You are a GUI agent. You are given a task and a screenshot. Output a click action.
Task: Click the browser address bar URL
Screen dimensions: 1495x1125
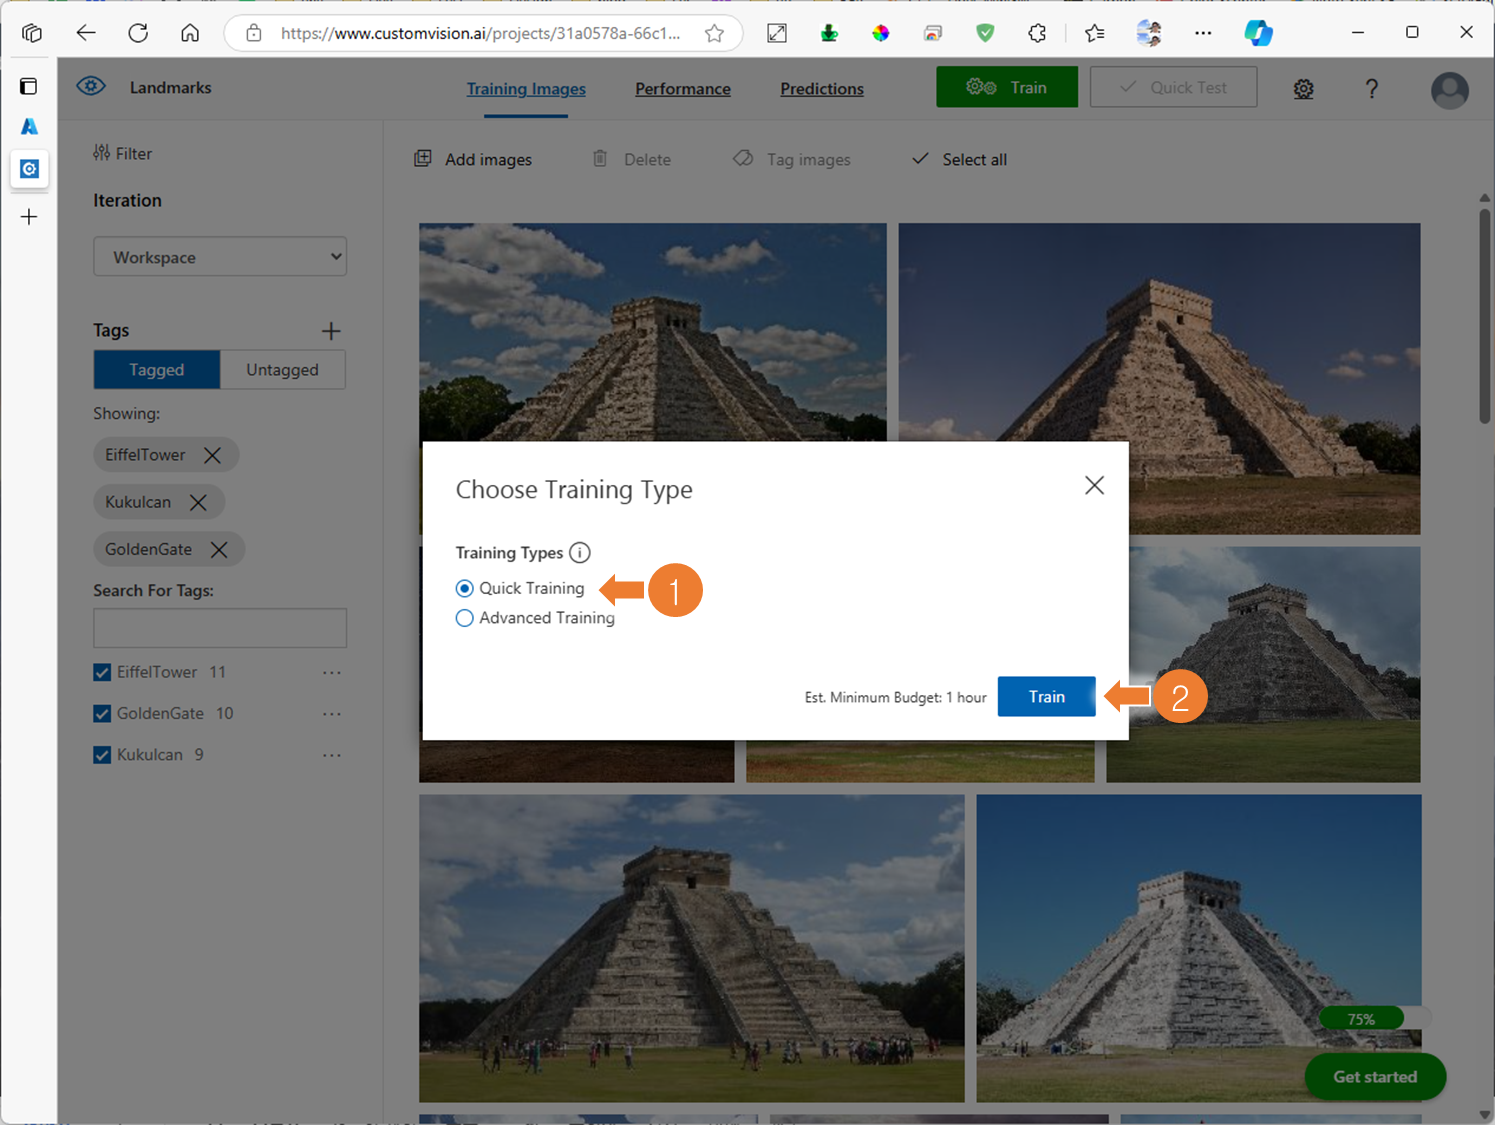tap(480, 33)
